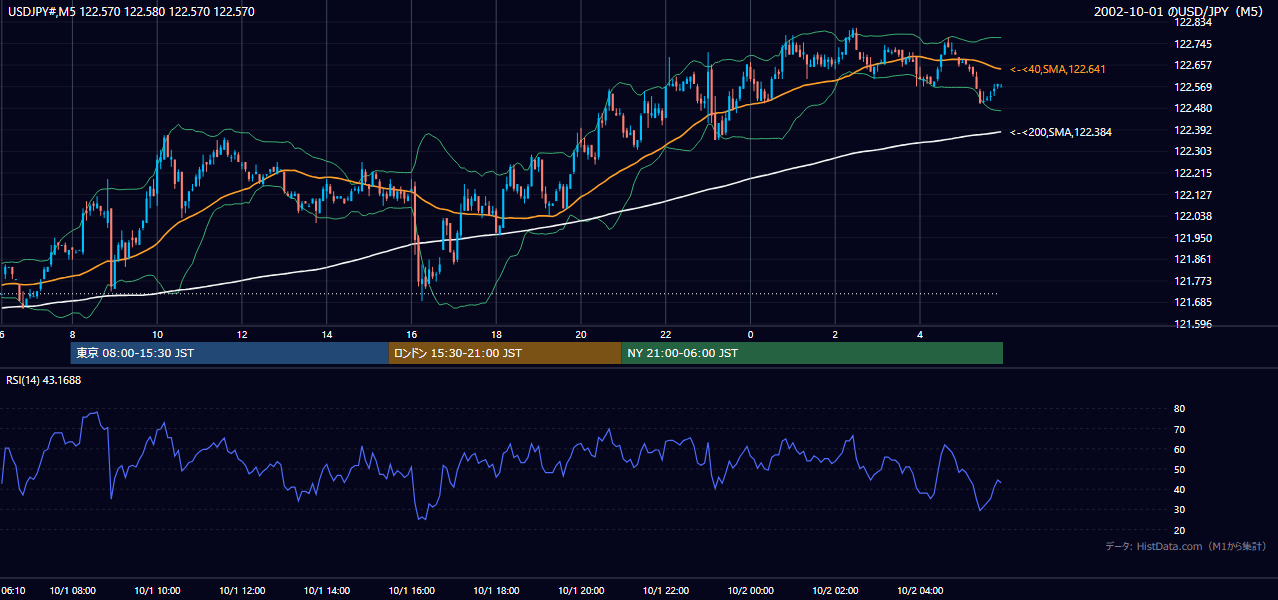Click hour label 14 under price chart
This screenshot has height=600, width=1278.
click(x=327, y=335)
